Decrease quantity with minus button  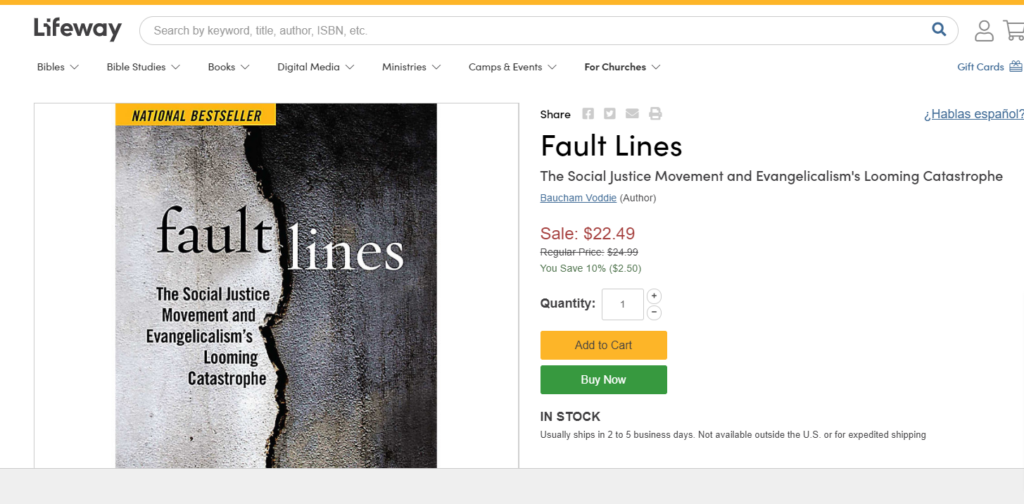(654, 313)
